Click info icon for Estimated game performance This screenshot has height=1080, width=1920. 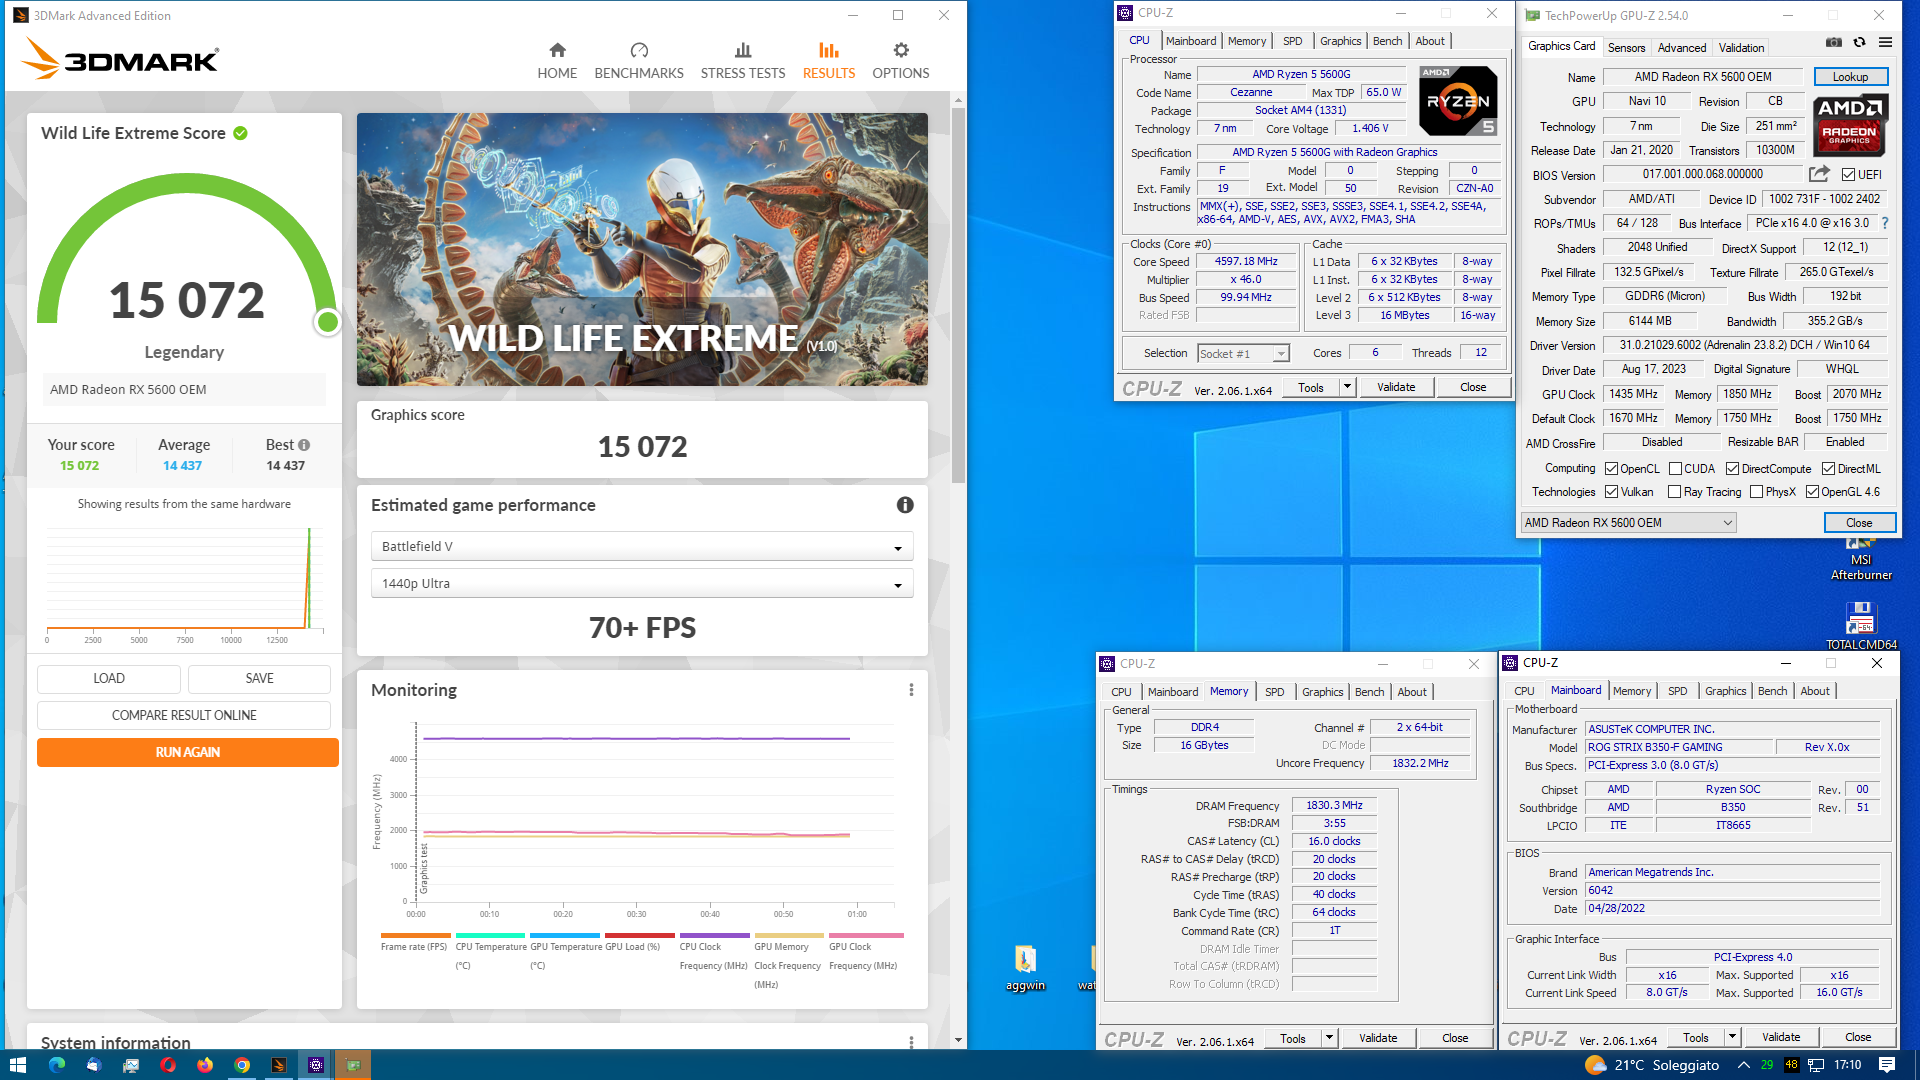(x=905, y=505)
